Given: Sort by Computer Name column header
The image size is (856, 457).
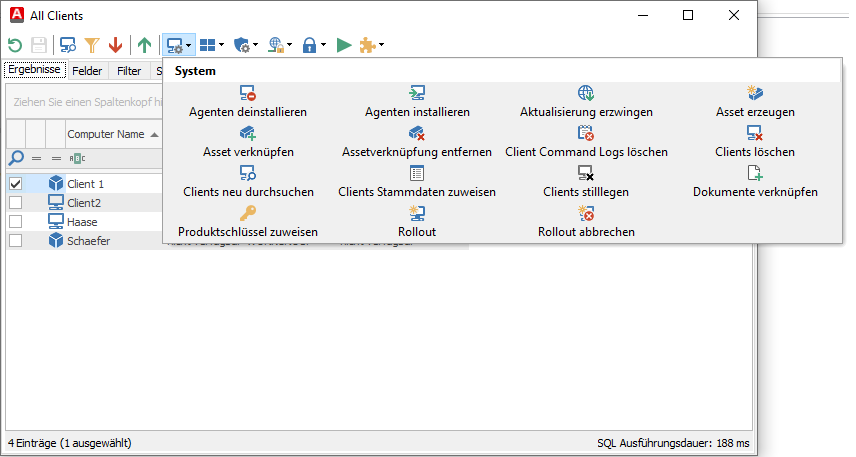Looking at the screenshot, I should [112, 134].
